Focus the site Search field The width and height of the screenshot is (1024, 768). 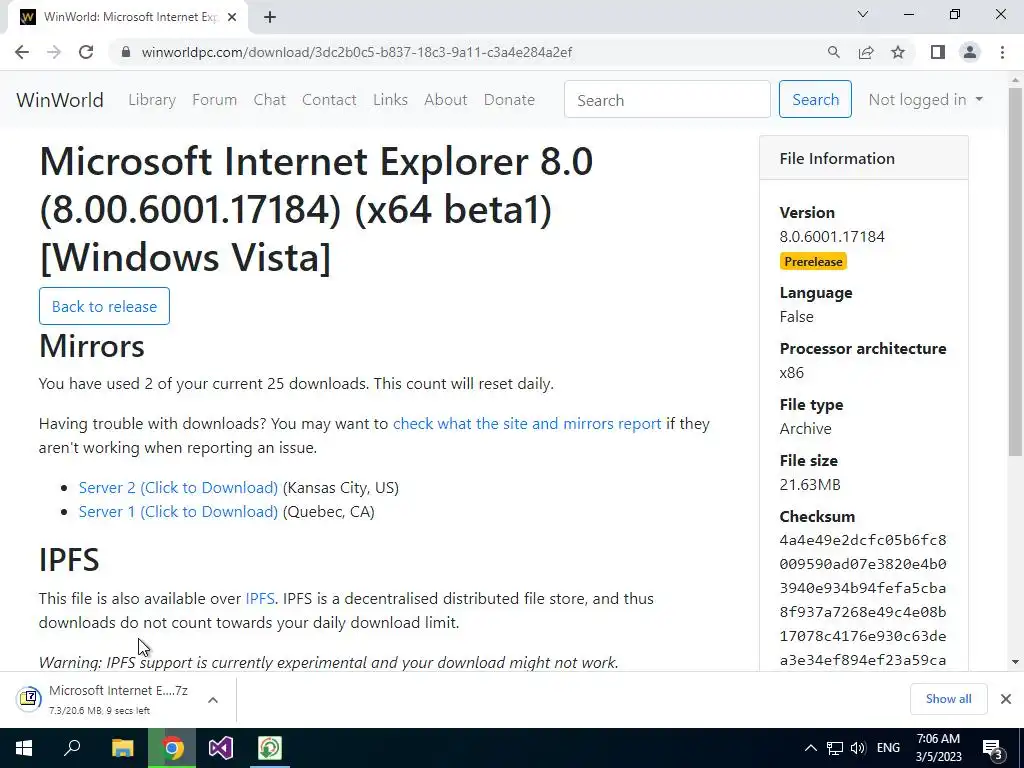pyautogui.click(x=667, y=100)
